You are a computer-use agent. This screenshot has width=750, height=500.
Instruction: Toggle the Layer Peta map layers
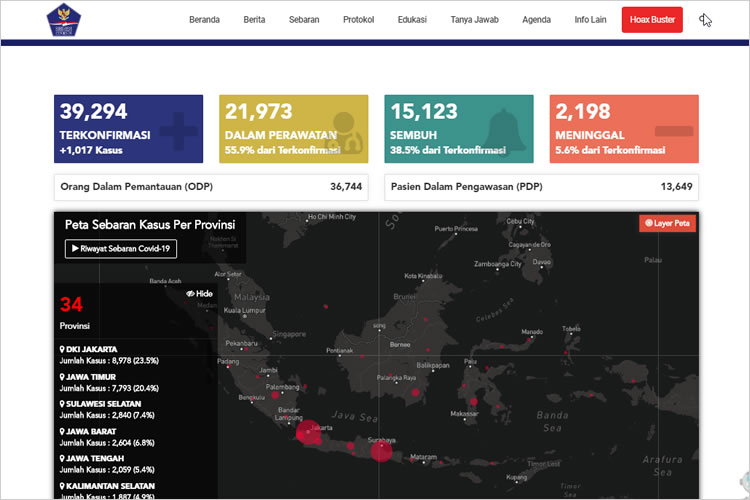click(666, 223)
